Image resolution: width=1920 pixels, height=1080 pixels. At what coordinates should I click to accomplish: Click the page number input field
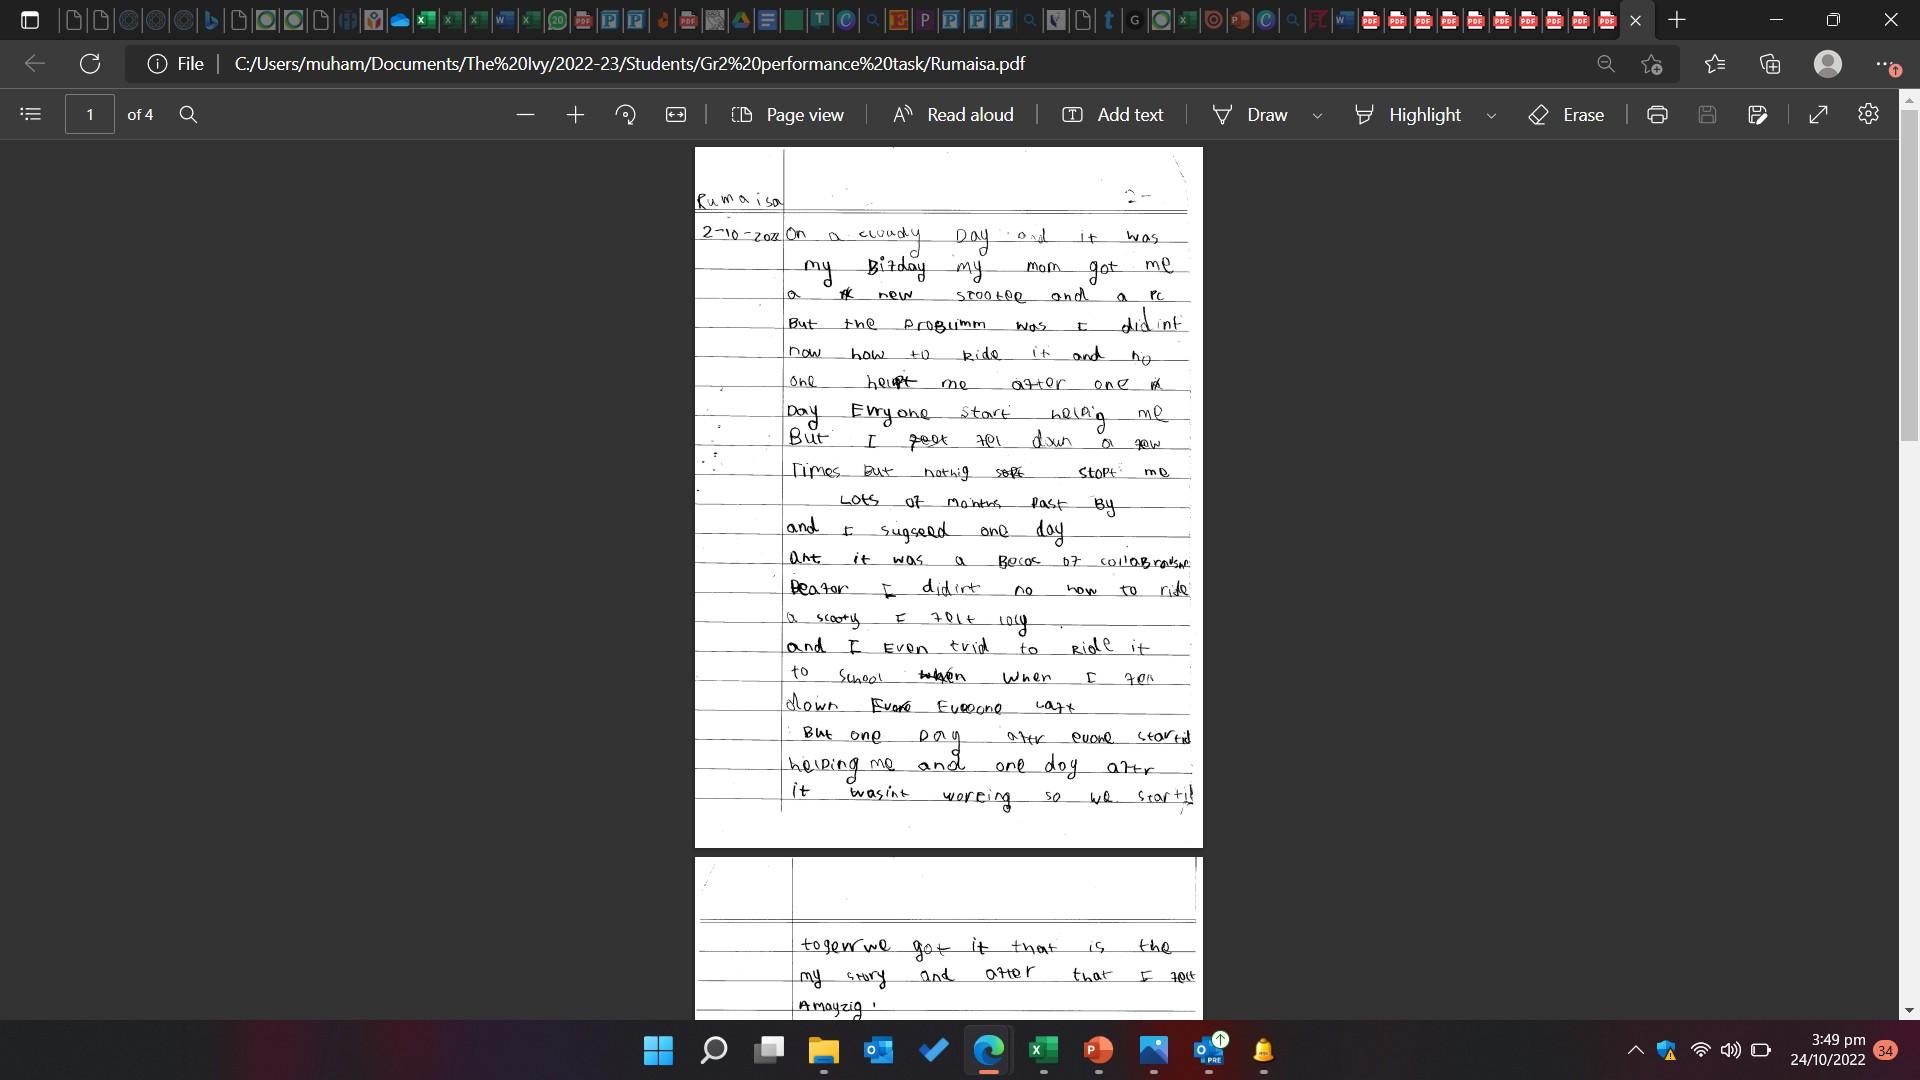(x=90, y=114)
